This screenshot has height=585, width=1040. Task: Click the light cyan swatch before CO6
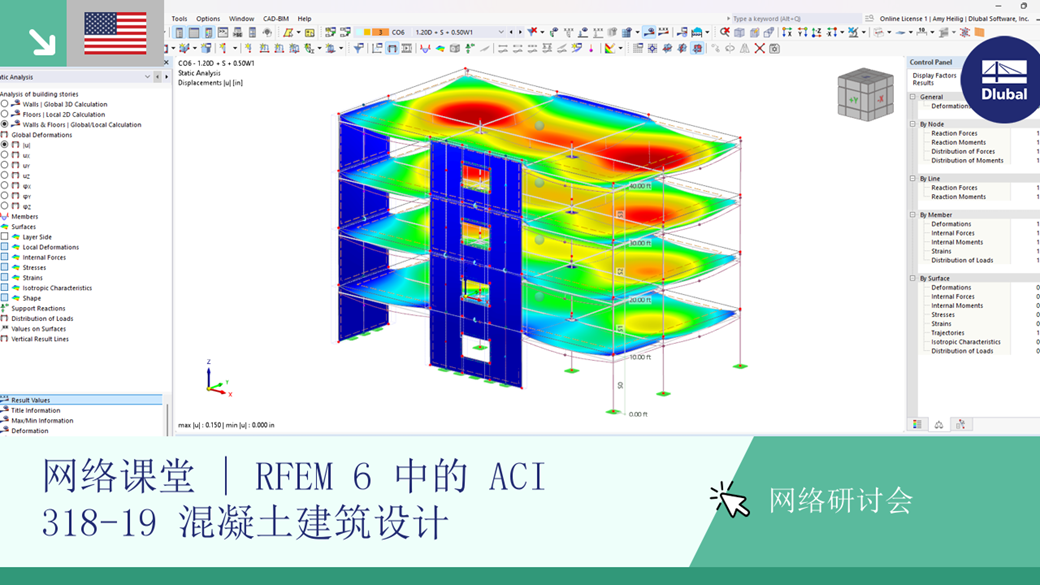click(358, 32)
